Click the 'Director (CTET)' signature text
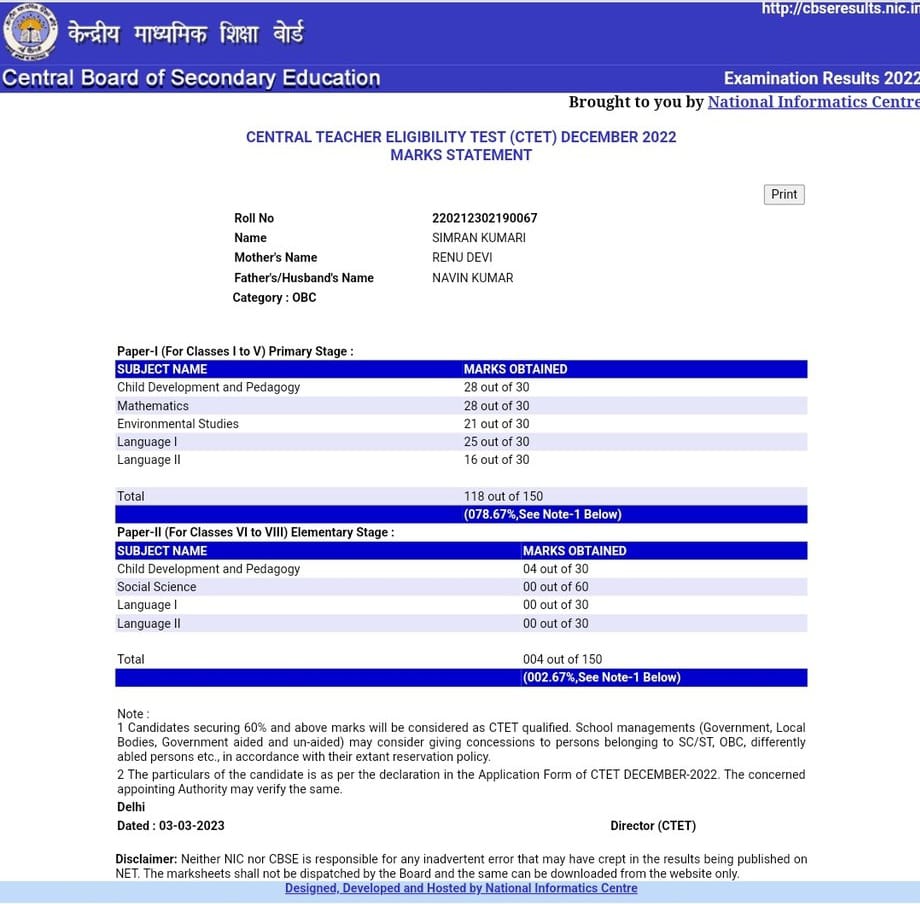This screenshot has width=920, height=904. 653,826
